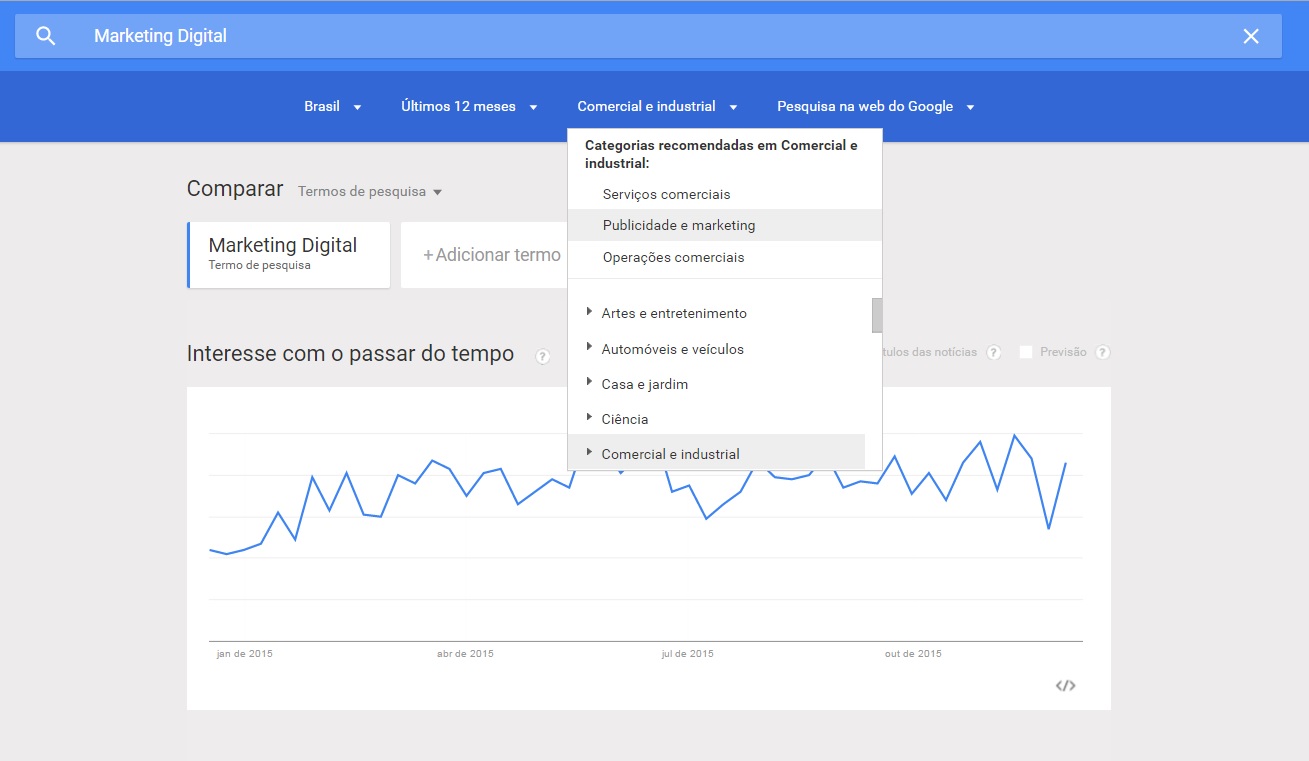Click Adicionar termo to add term
Viewport: 1309px width, 761px height.
point(491,255)
